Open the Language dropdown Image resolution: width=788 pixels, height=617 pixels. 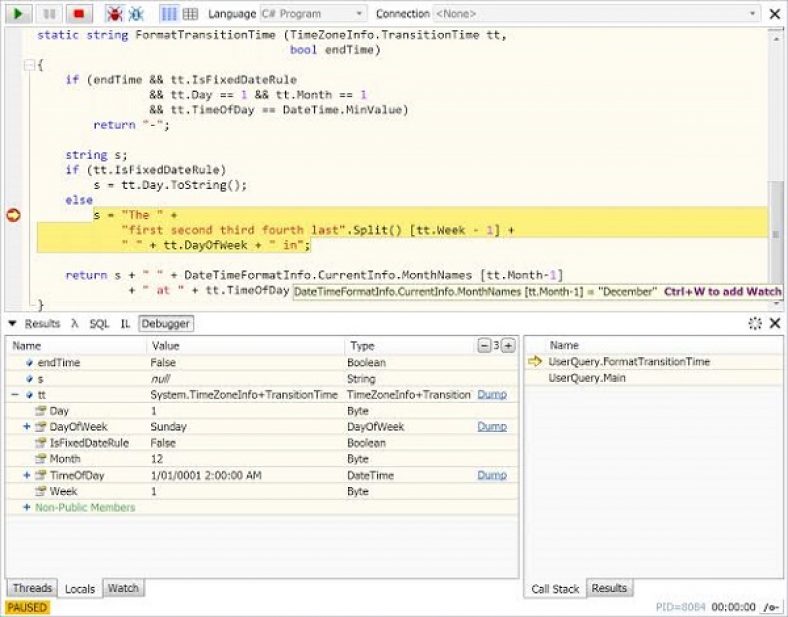click(x=313, y=14)
